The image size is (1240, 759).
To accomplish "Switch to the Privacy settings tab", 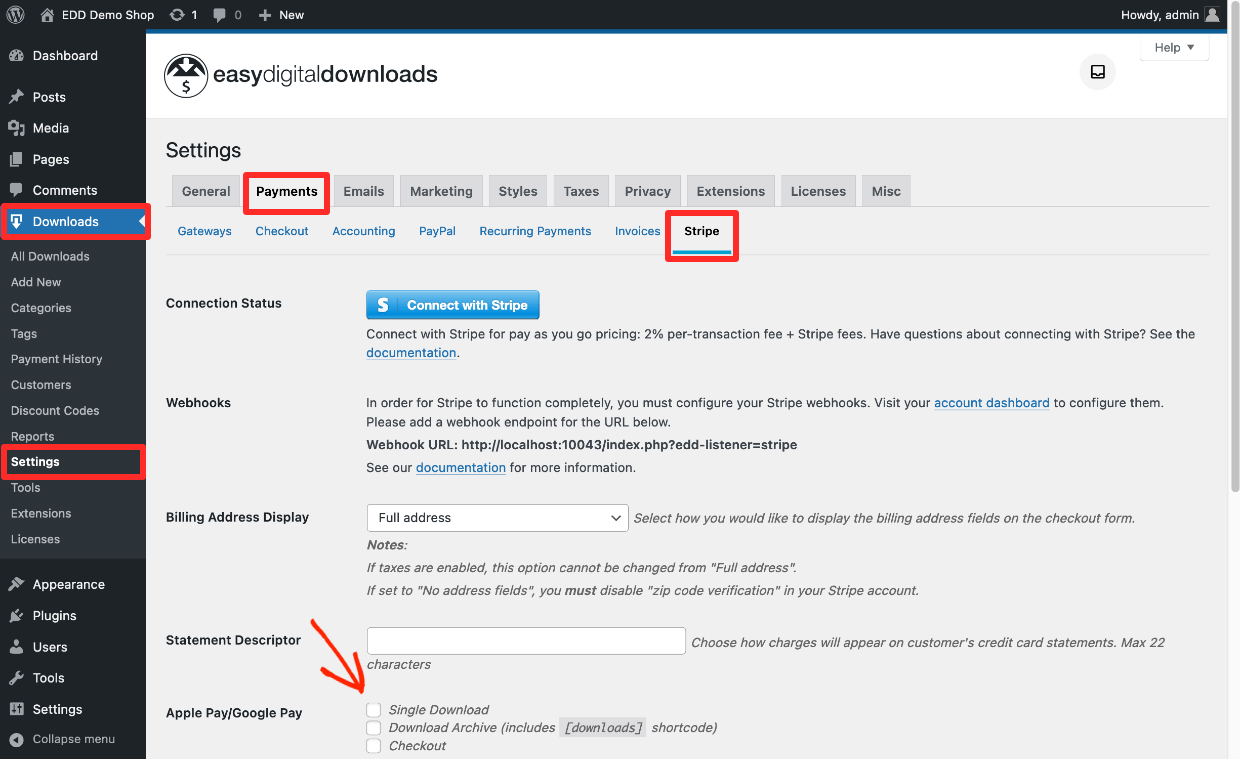I will (648, 191).
